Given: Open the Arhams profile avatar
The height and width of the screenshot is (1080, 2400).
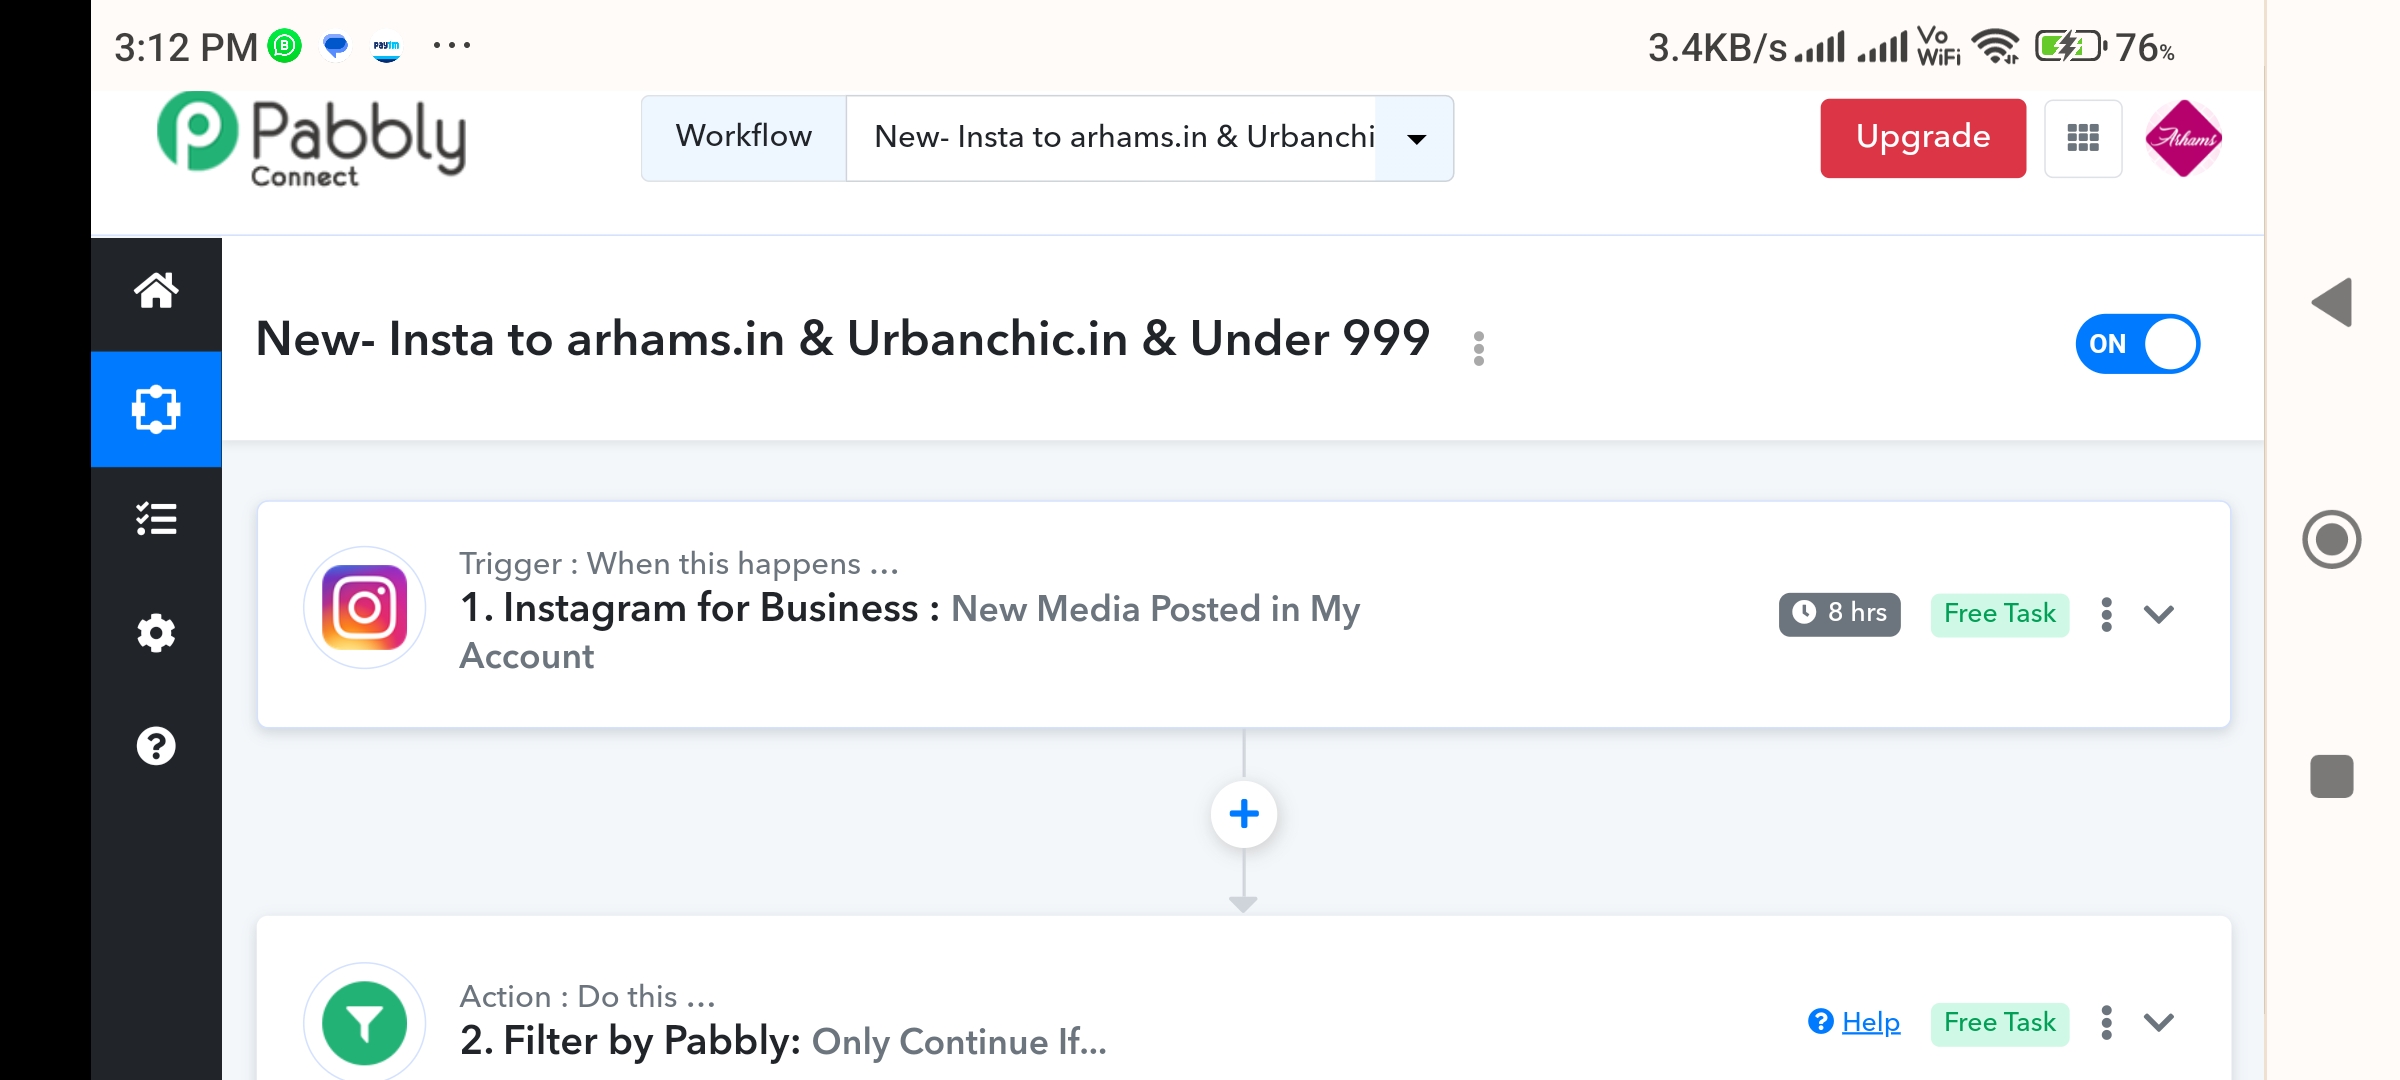Looking at the screenshot, I should tap(2183, 138).
